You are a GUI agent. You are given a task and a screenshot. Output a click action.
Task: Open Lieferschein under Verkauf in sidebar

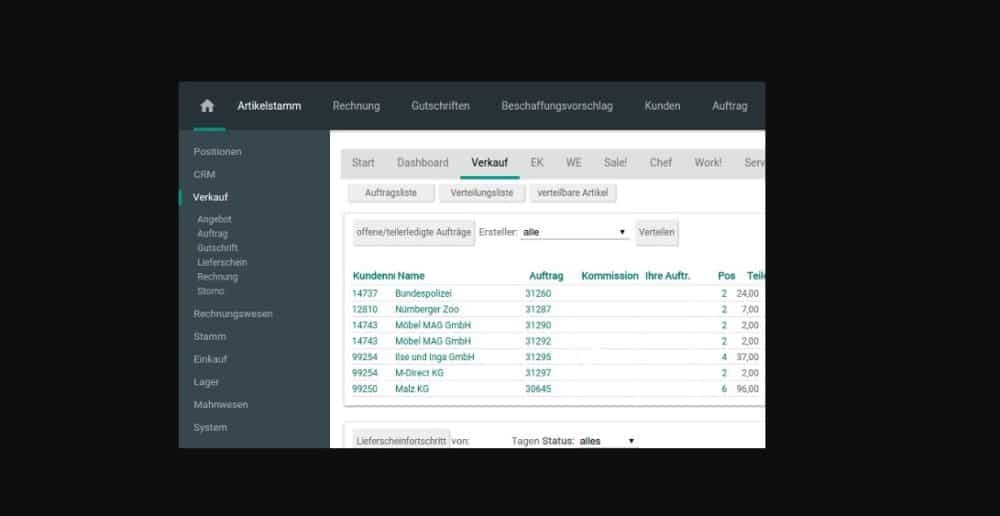pyautogui.click(x=222, y=262)
